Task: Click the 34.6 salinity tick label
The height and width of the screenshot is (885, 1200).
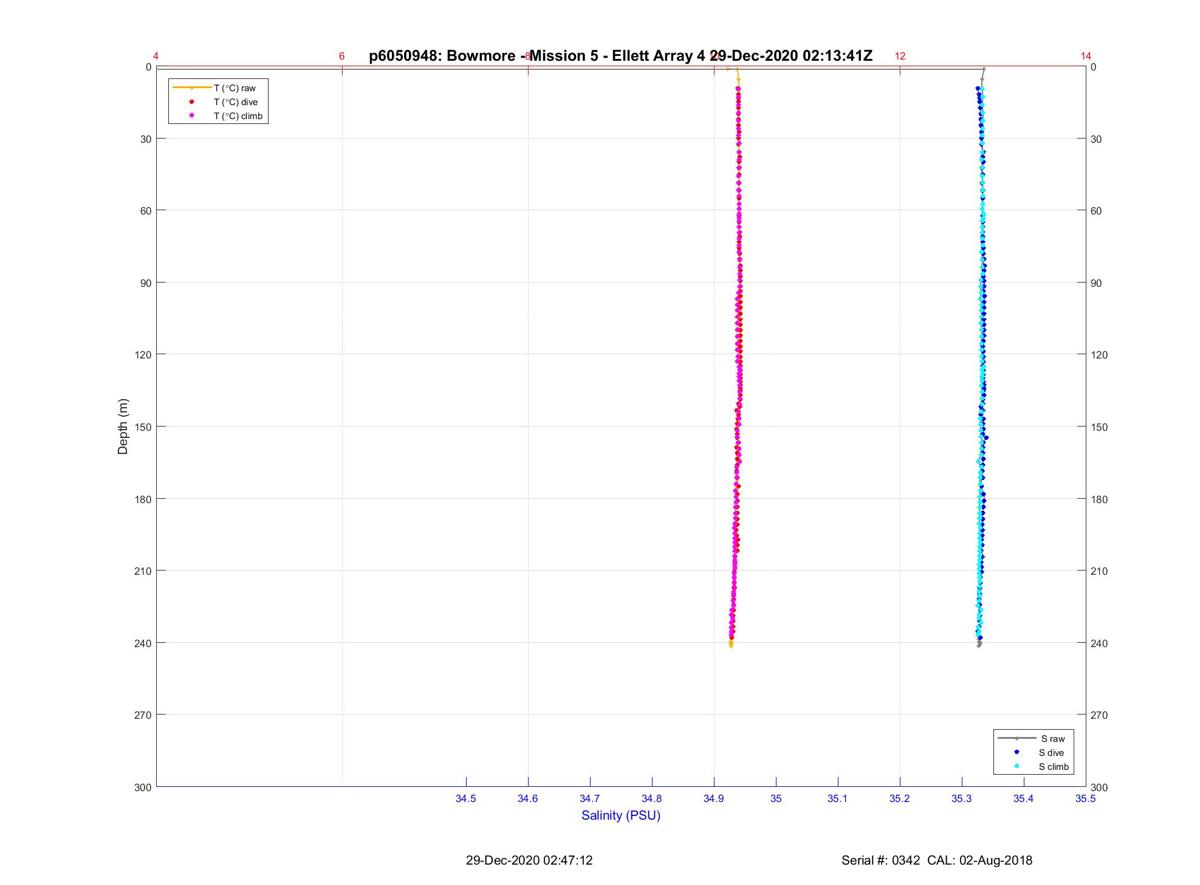Action: (x=528, y=799)
